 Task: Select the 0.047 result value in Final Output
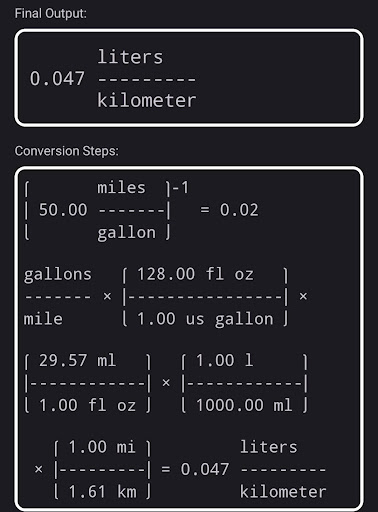tap(57, 79)
